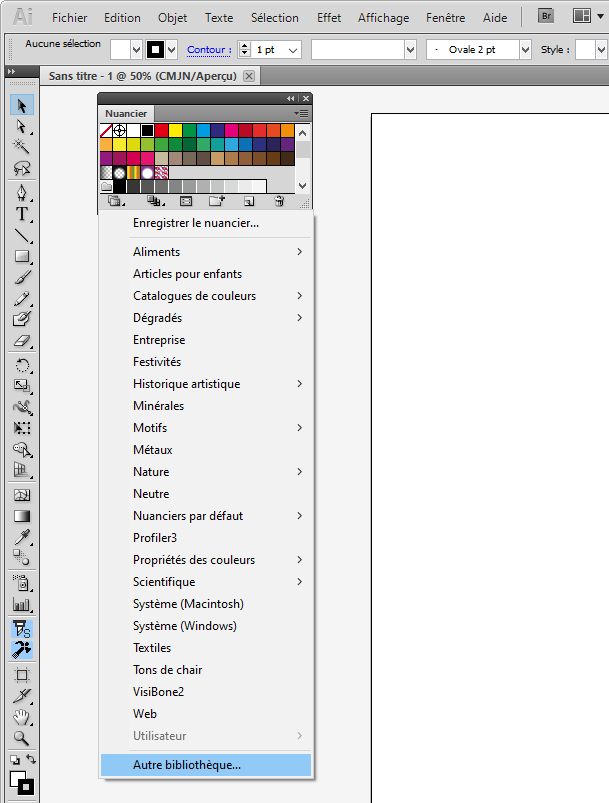Select the Paintbrush tool

pos(22,277)
